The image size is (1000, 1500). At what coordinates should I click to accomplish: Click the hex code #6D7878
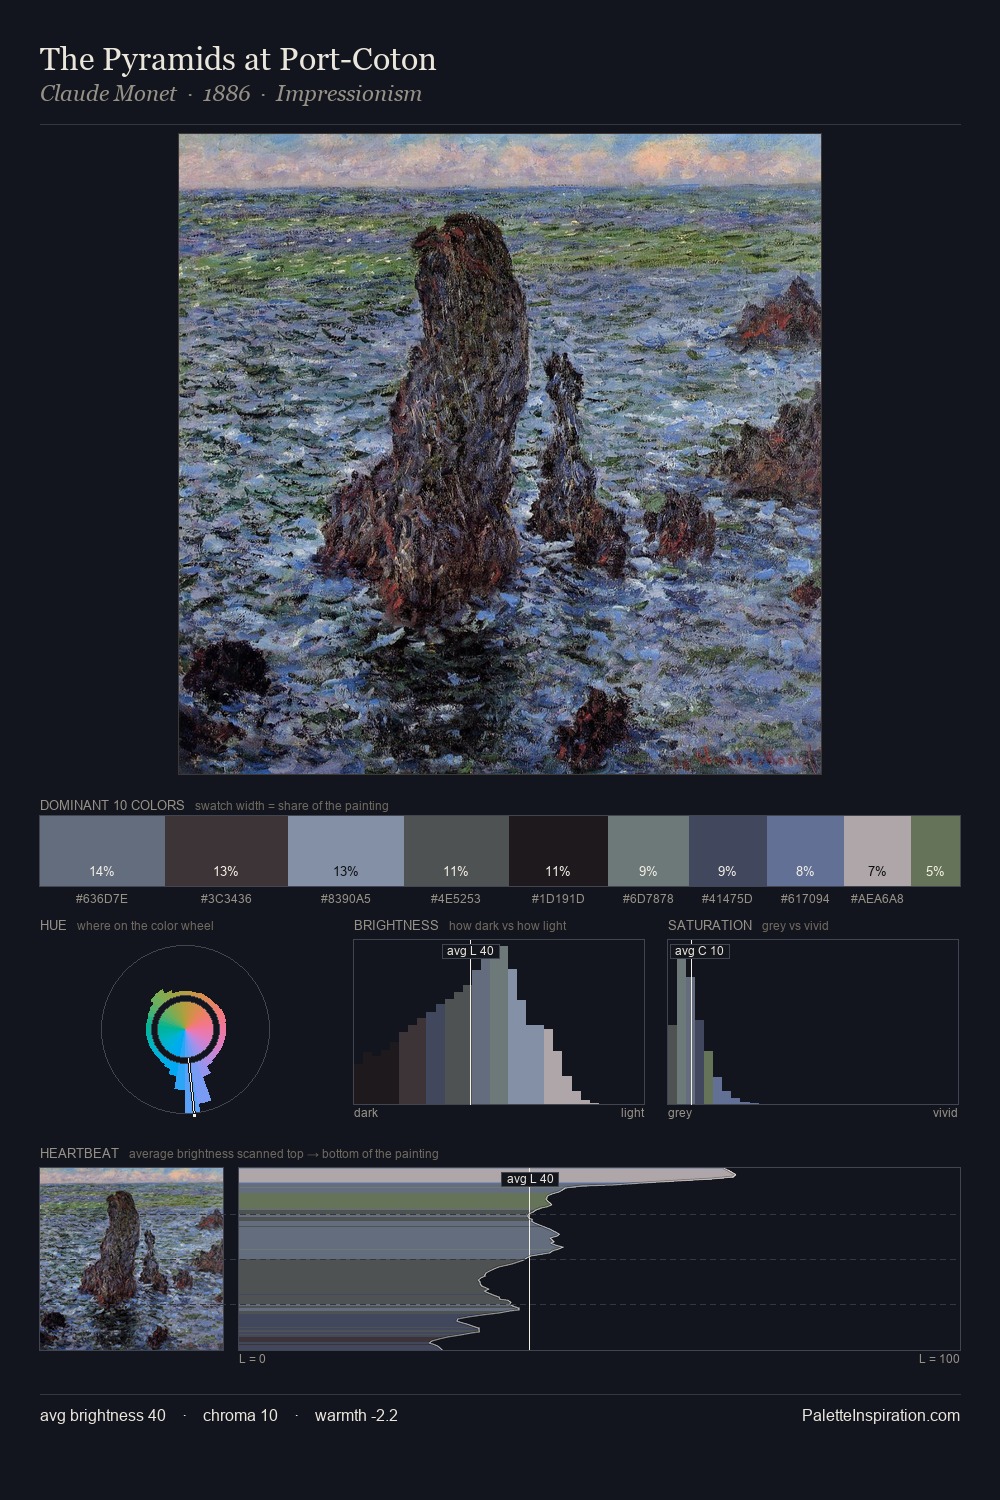(x=648, y=899)
